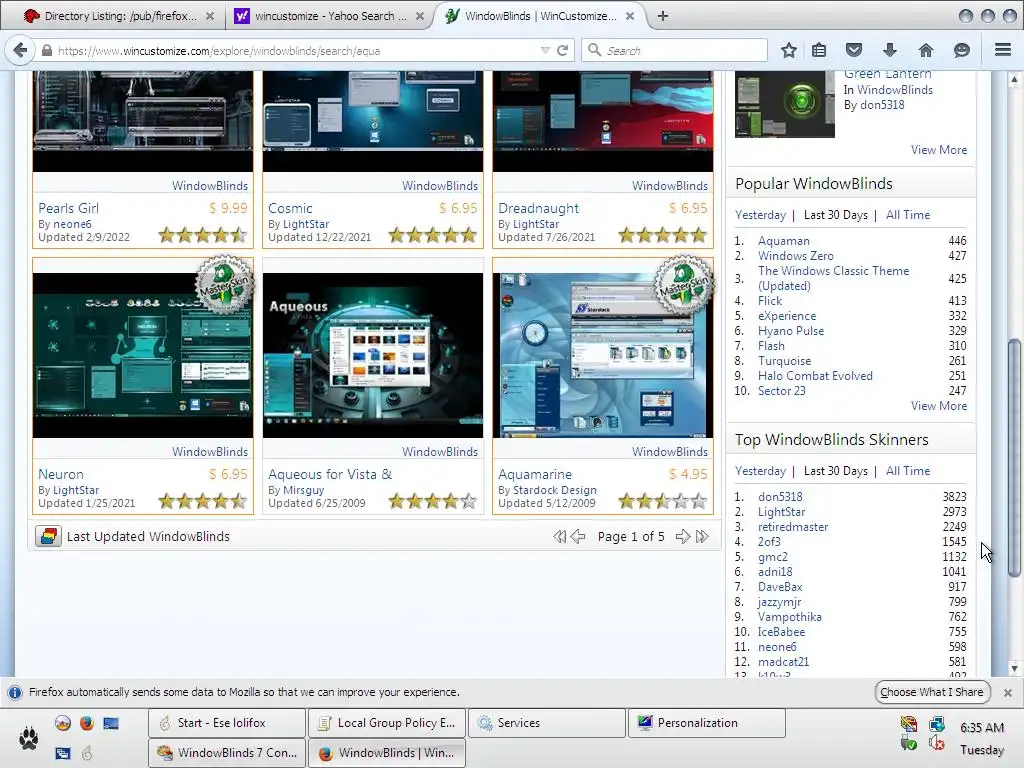Click Neuron star rating
The image size is (1024, 768).
[x=203, y=502]
